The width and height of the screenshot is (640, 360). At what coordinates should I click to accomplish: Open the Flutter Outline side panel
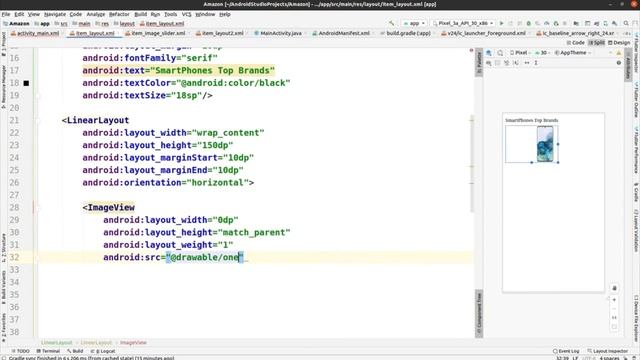click(x=636, y=100)
